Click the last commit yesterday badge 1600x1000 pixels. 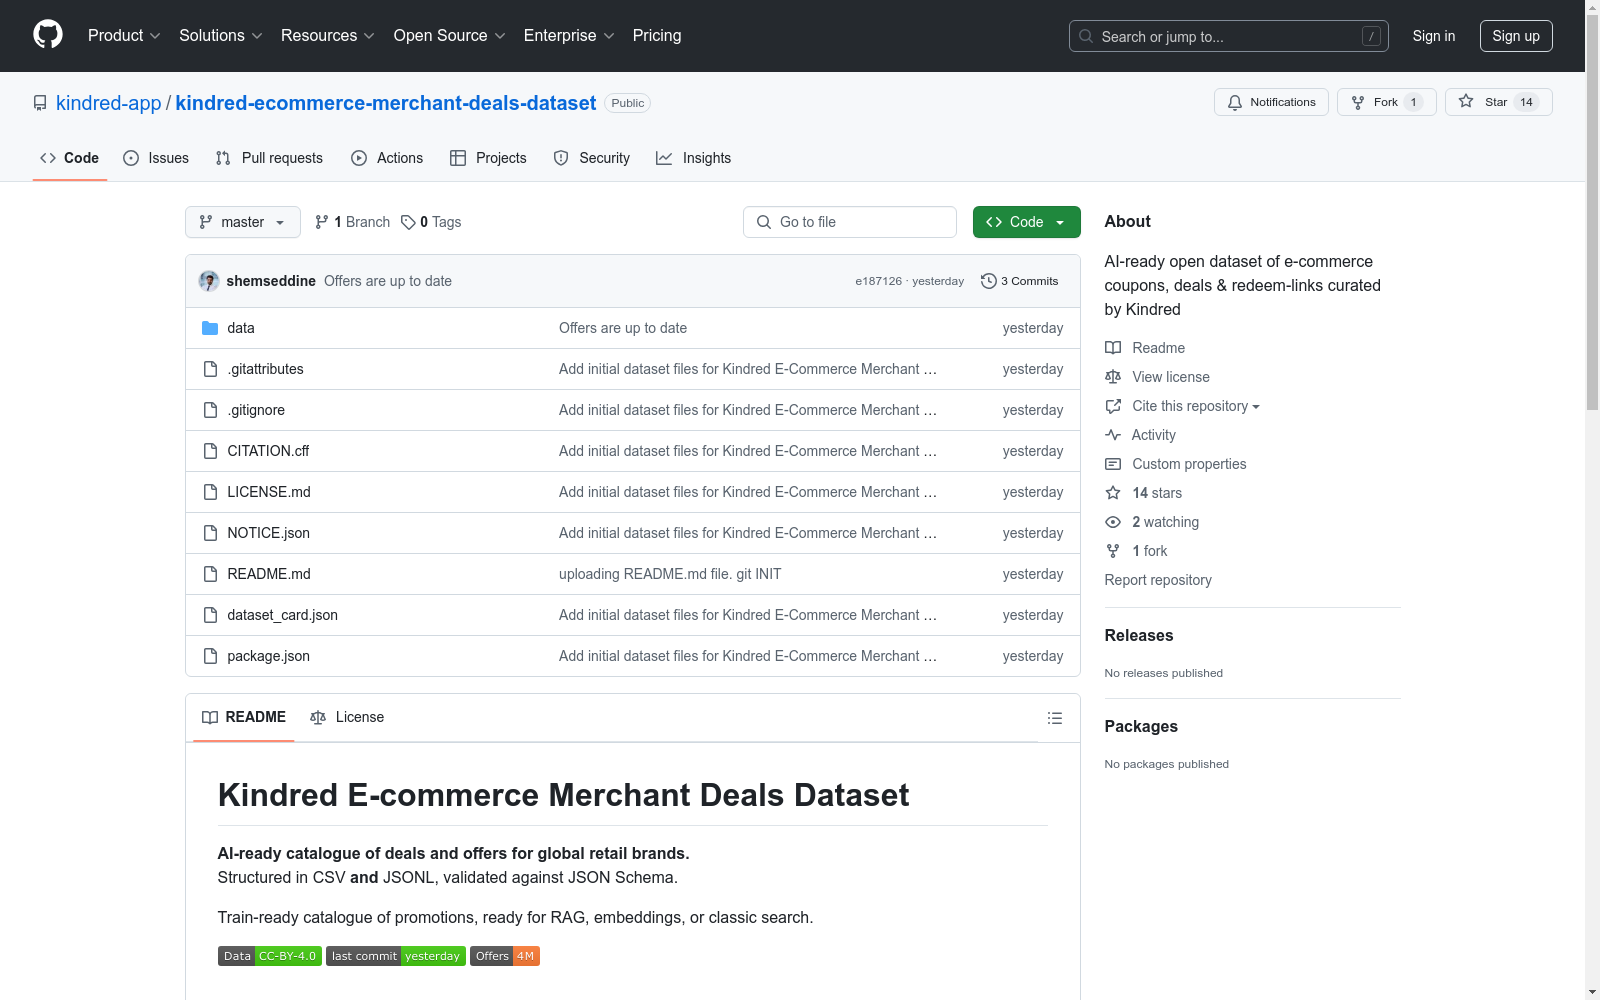pyautogui.click(x=396, y=956)
